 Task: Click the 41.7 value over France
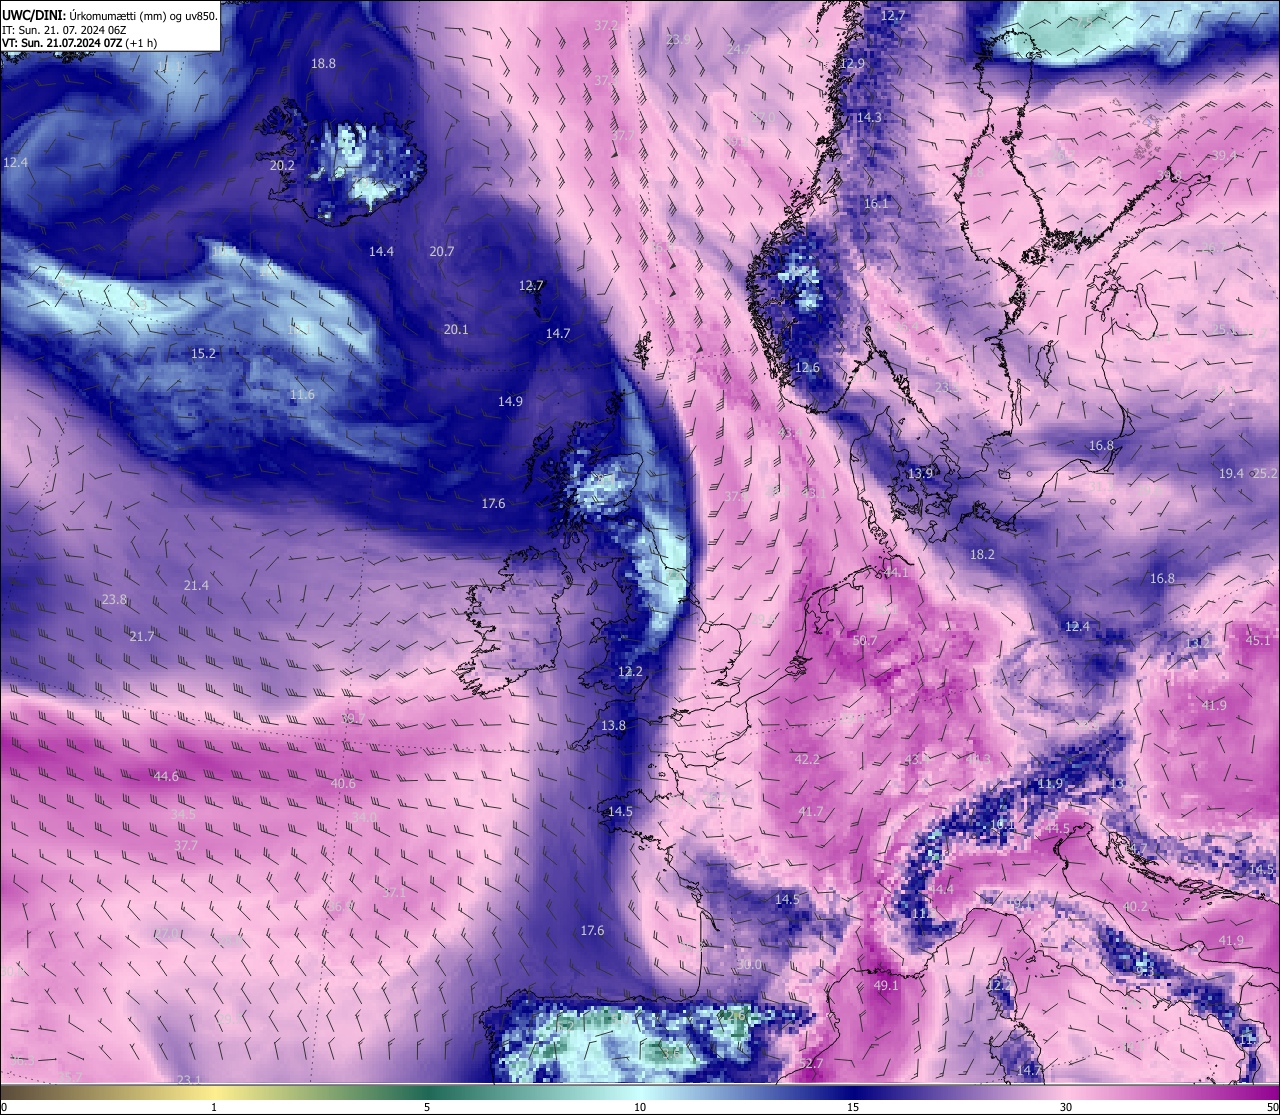click(x=811, y=811)
